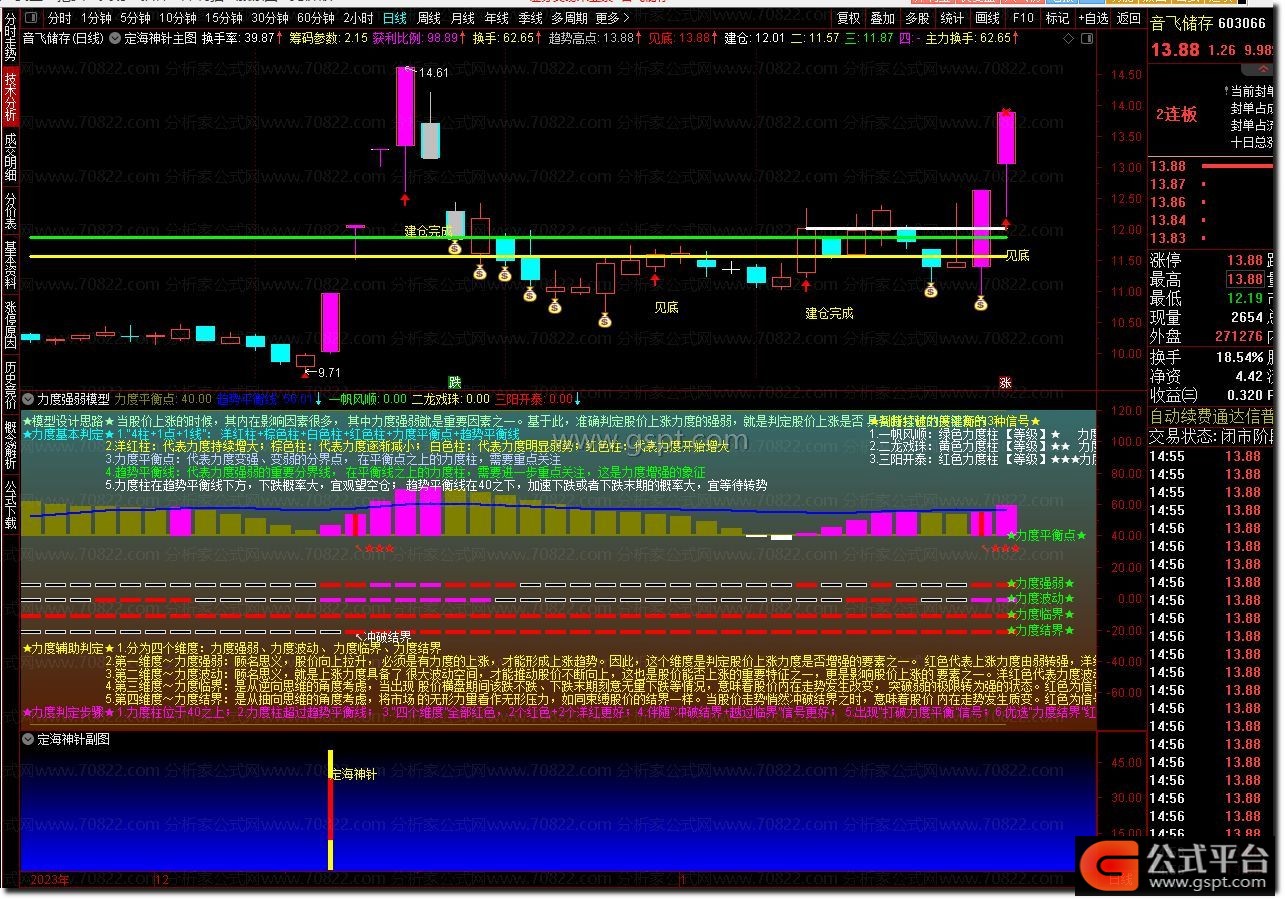
Task: Click the 统计 statistics button
Action: pyautogui.click(x=953, y=18)
